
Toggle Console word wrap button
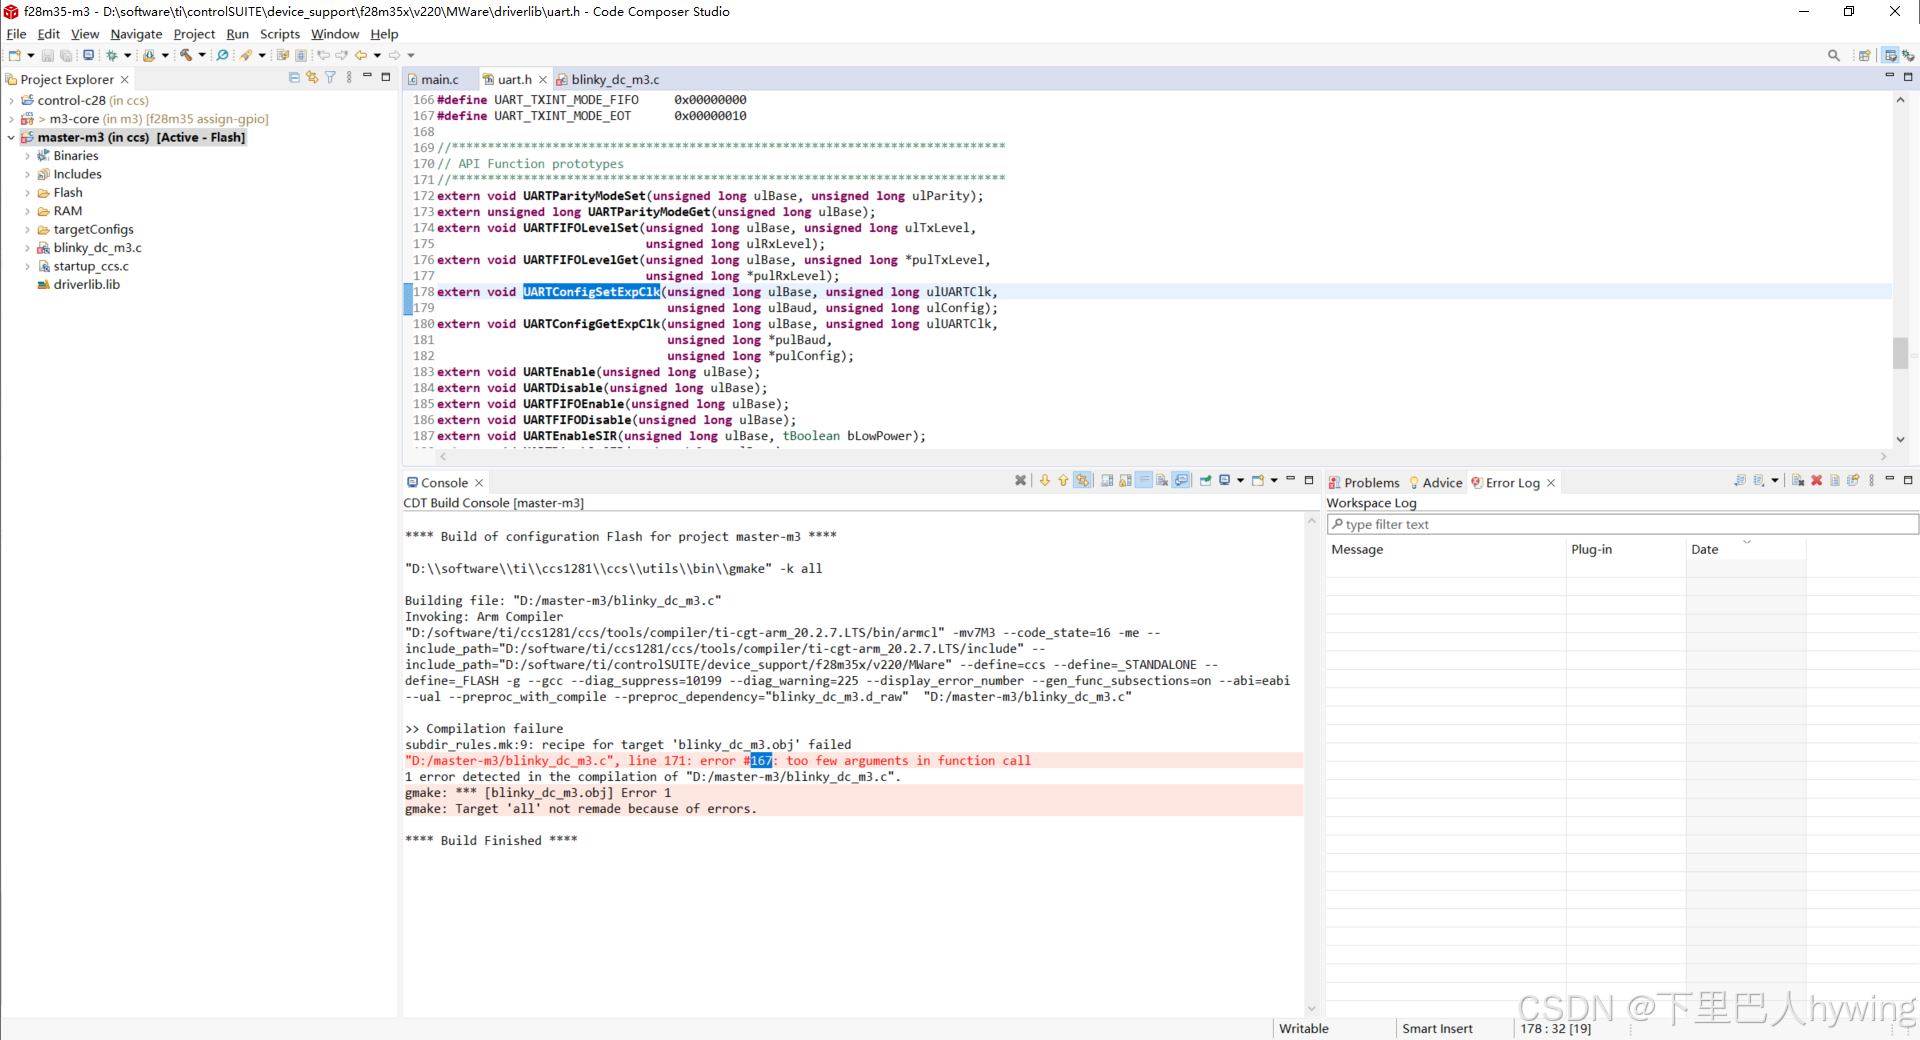[1144, 480]
